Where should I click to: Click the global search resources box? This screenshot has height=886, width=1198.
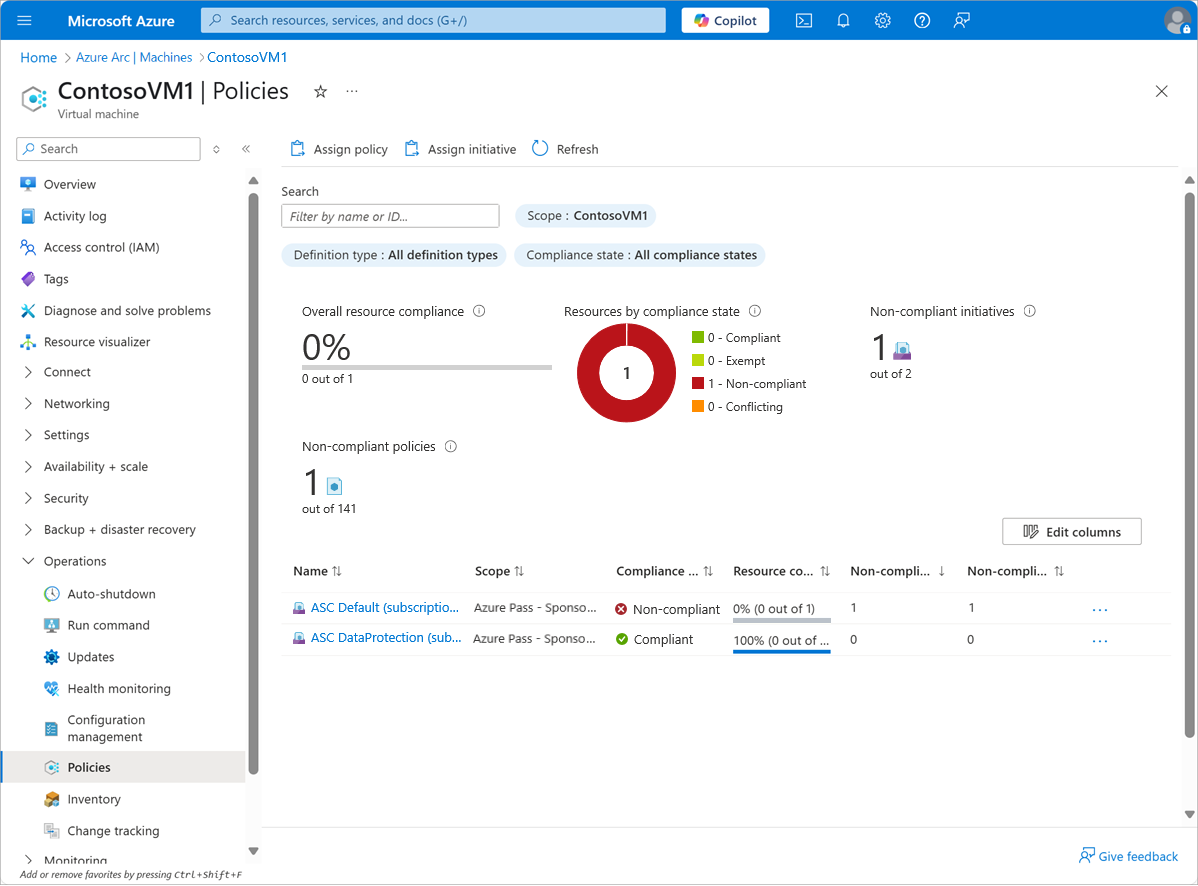(433, 21)
